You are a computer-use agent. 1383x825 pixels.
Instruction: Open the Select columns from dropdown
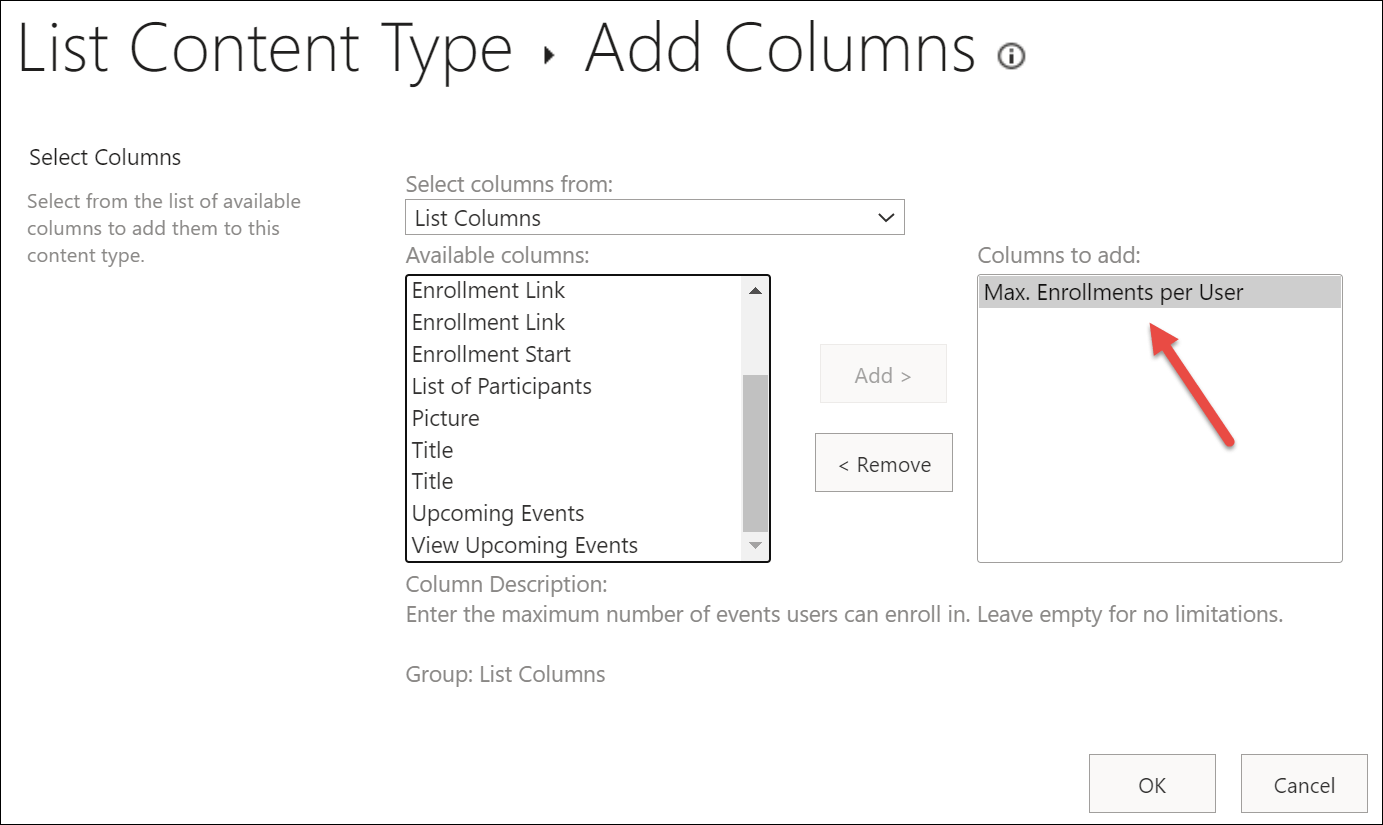tap(654, 218)
